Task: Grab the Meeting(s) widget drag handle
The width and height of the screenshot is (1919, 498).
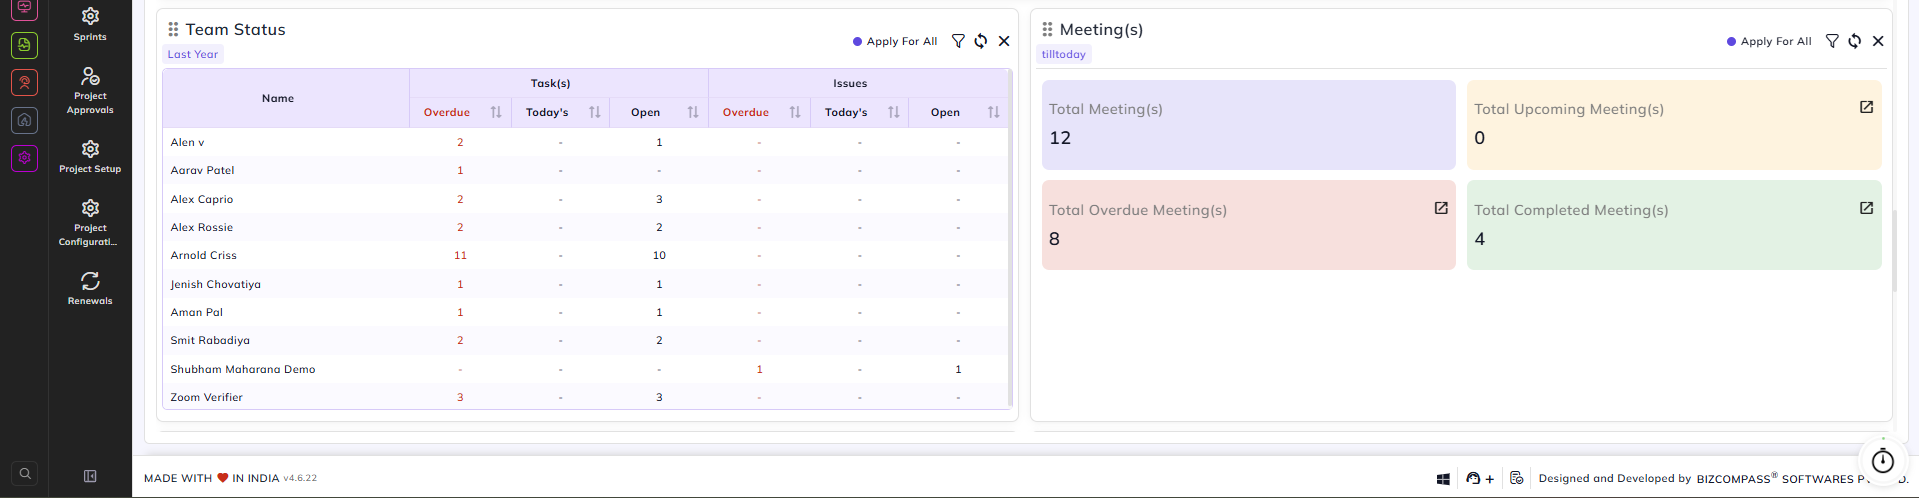Action: point(1047,29)
